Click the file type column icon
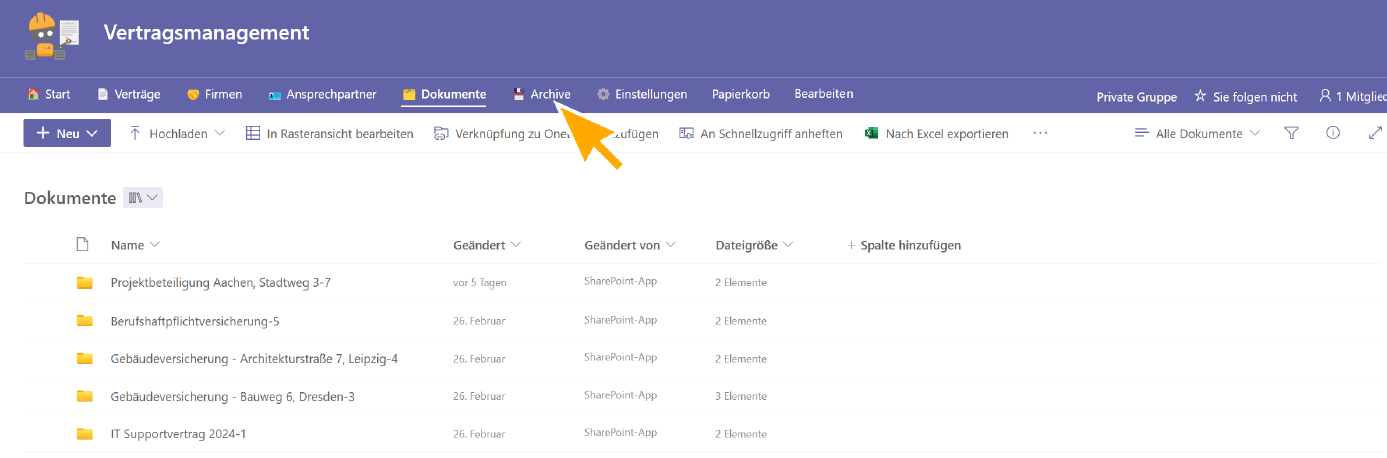 click(83, 245)
